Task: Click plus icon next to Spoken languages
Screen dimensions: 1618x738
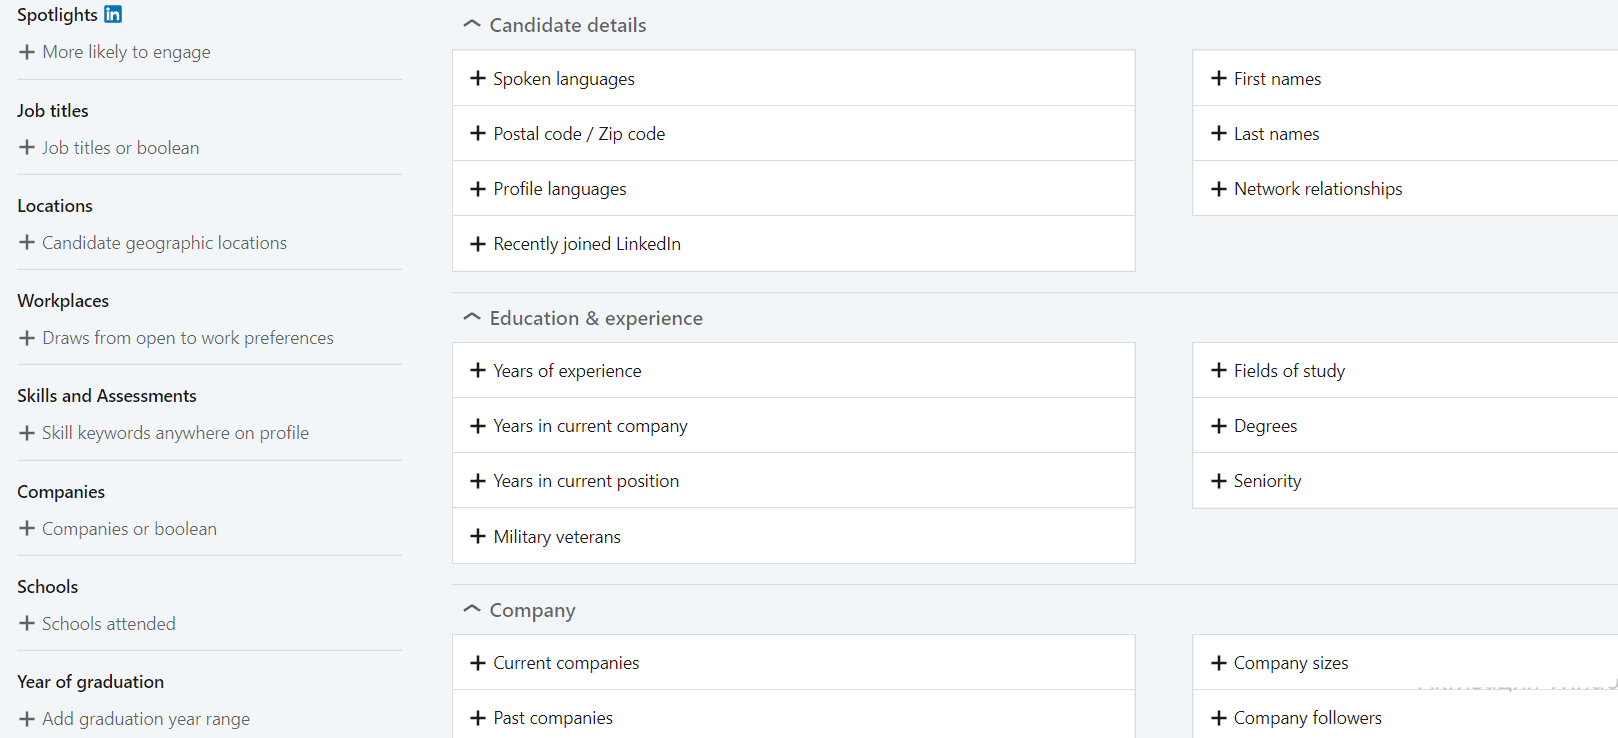Action: click(x=478, y=78)
